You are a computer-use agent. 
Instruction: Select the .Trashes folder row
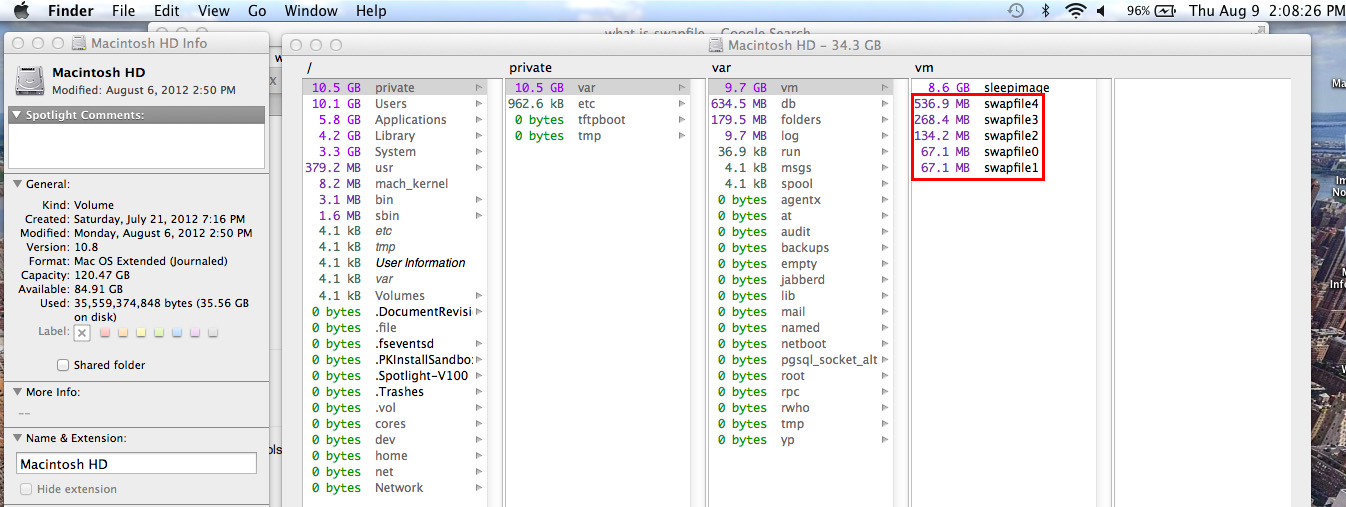point(395,392)
